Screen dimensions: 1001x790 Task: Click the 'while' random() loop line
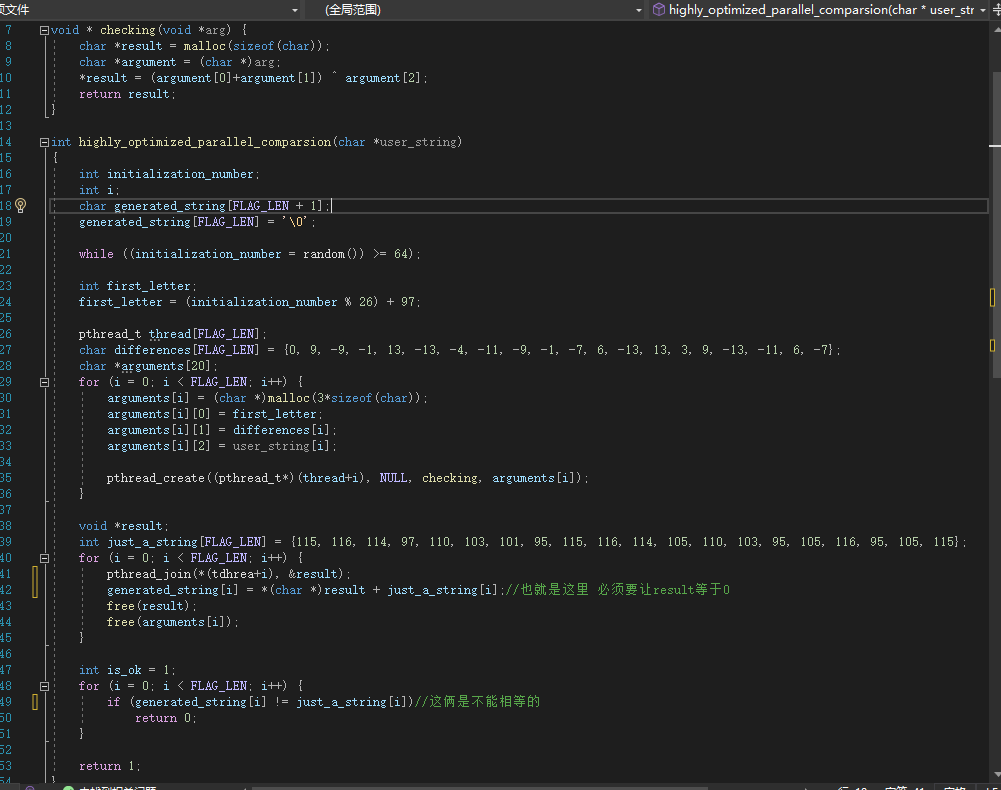click(x=250, y=254)
